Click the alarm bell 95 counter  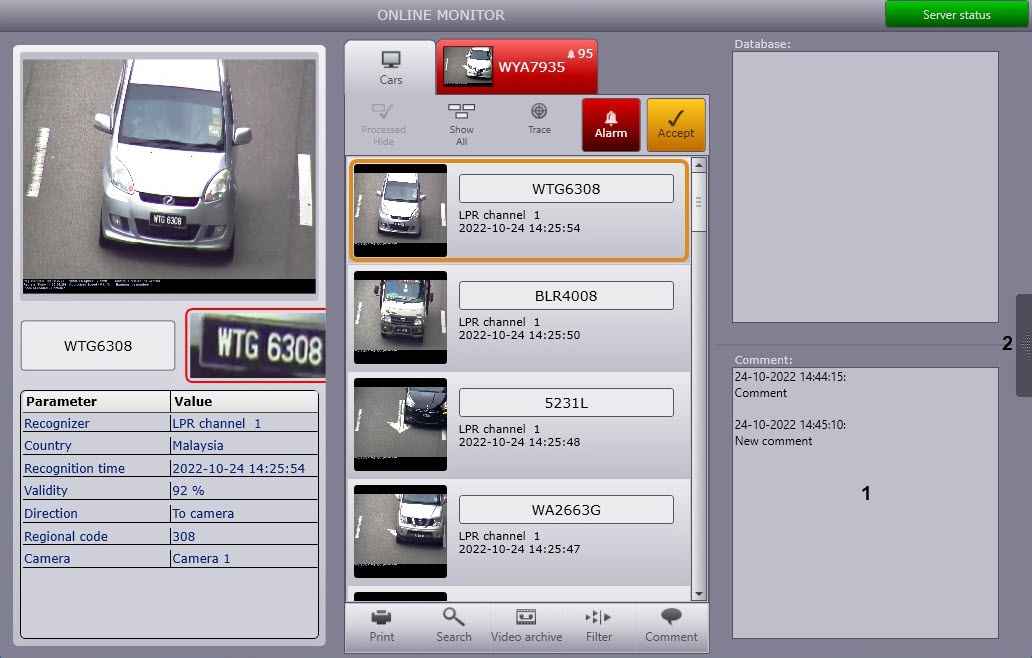580,53
